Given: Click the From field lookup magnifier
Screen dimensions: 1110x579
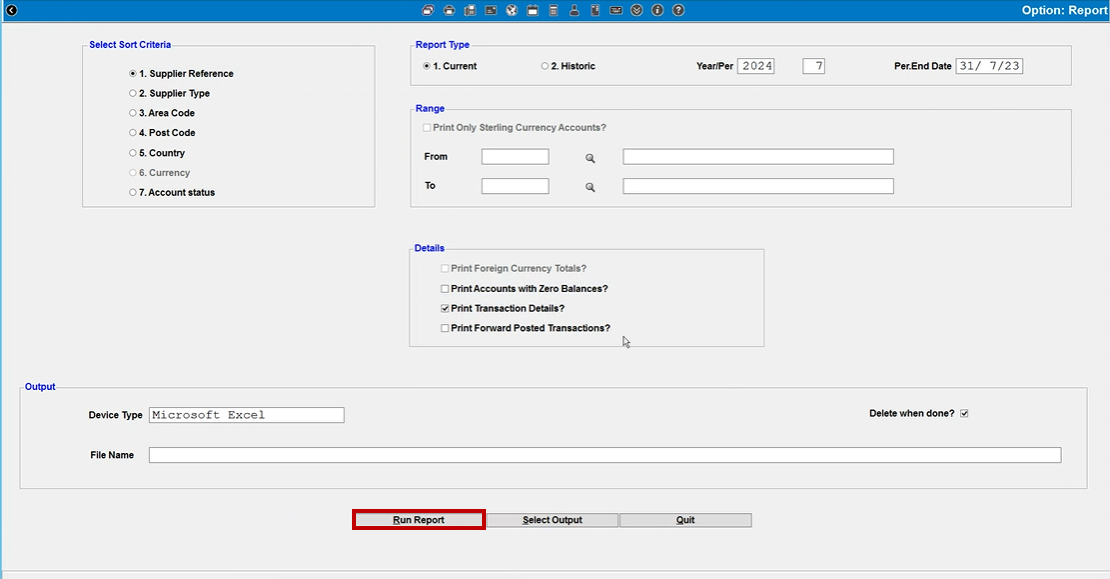Looking at the screenshot, I should (x=590, y=158).
